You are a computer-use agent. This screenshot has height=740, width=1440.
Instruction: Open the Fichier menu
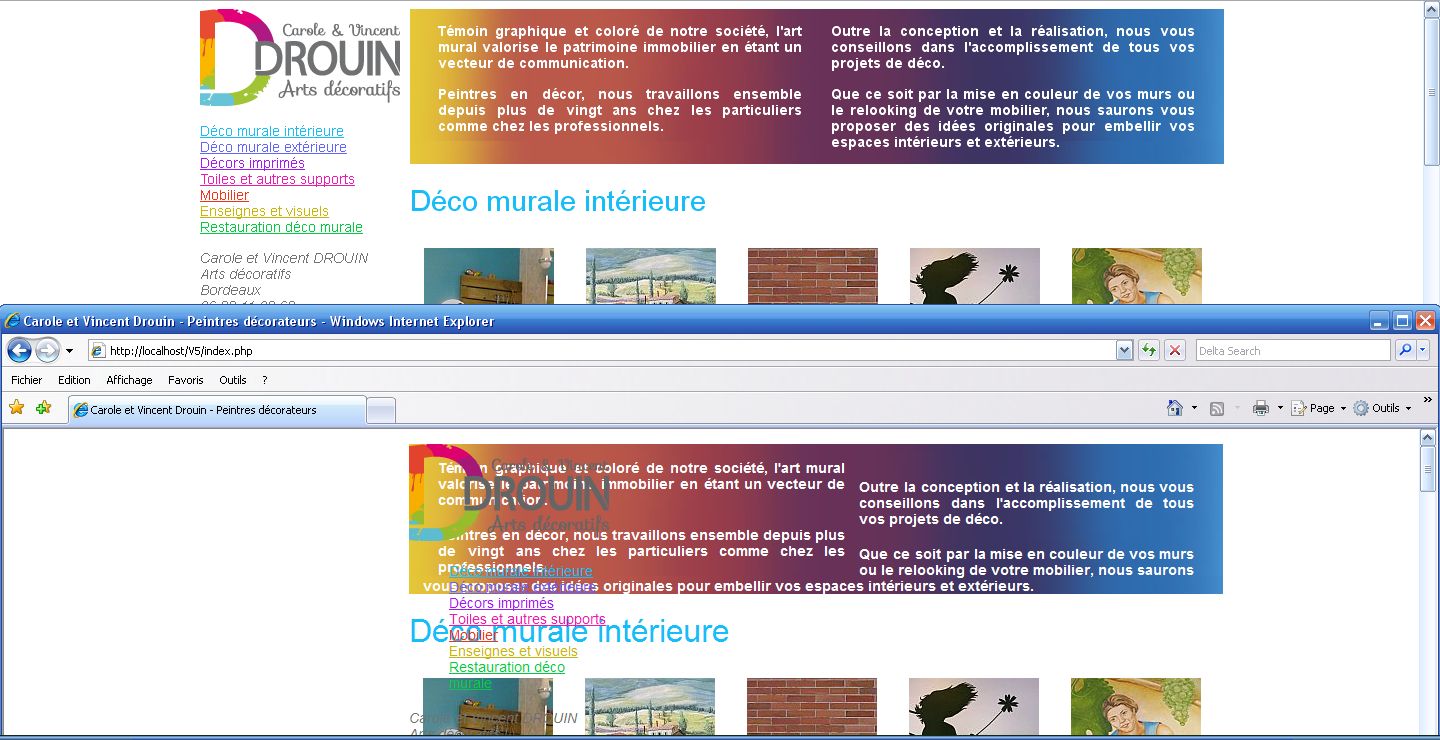coord(27,380)
